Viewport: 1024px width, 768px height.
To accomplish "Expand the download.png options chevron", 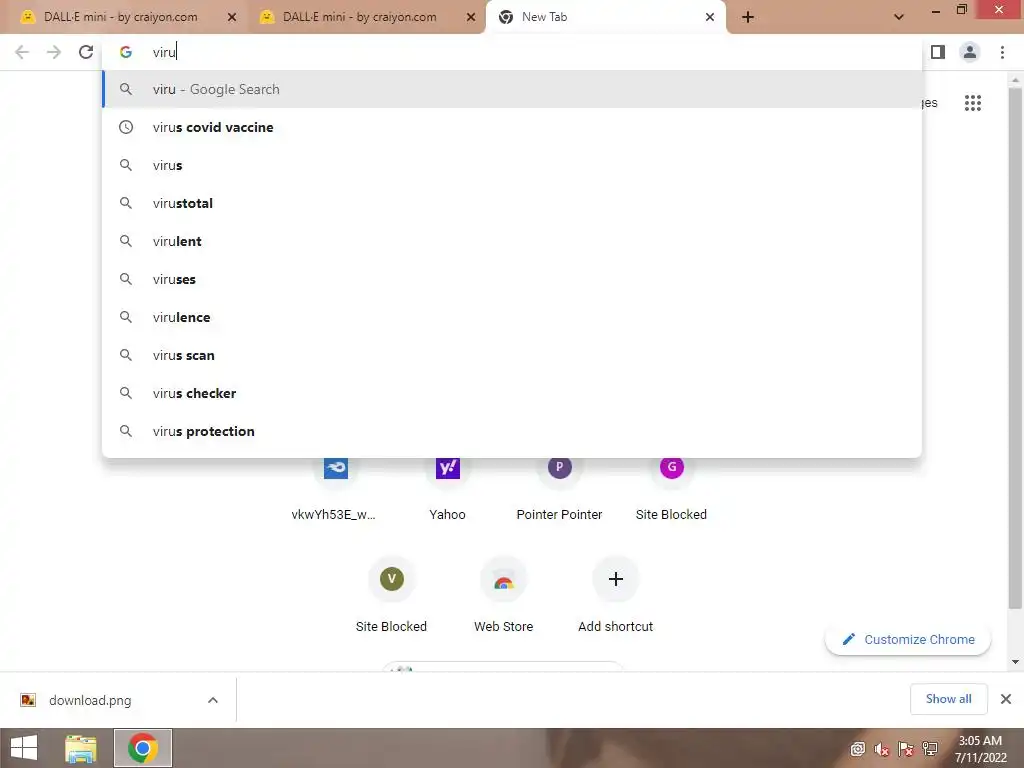I will 213,700.
